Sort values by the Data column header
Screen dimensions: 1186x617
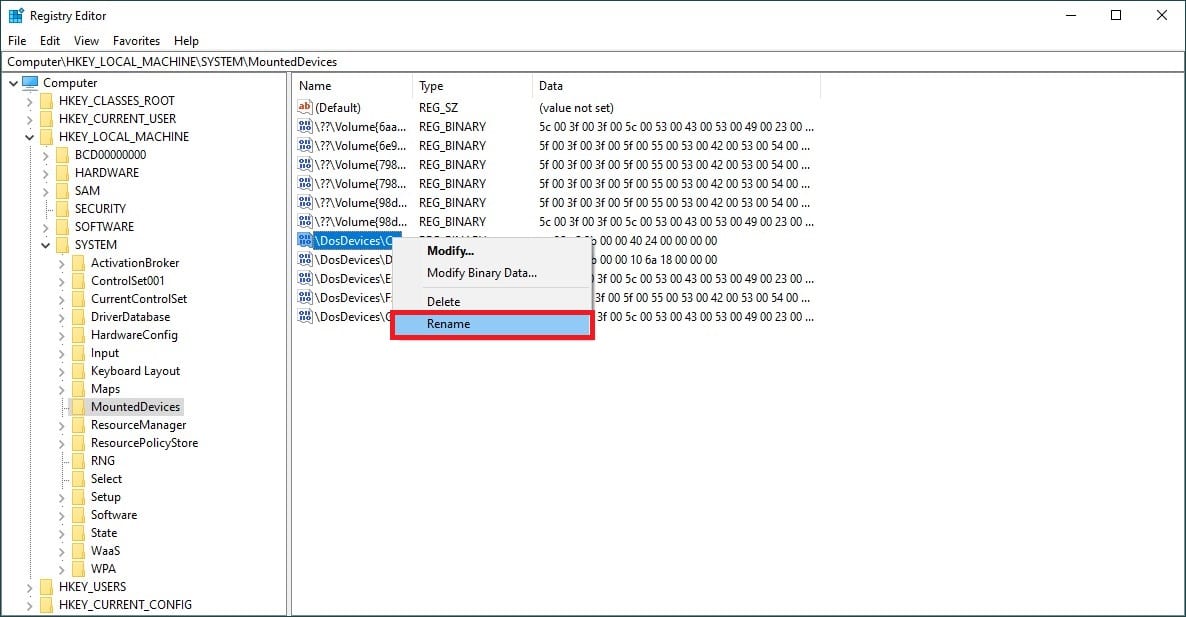[x=676, y=86]
